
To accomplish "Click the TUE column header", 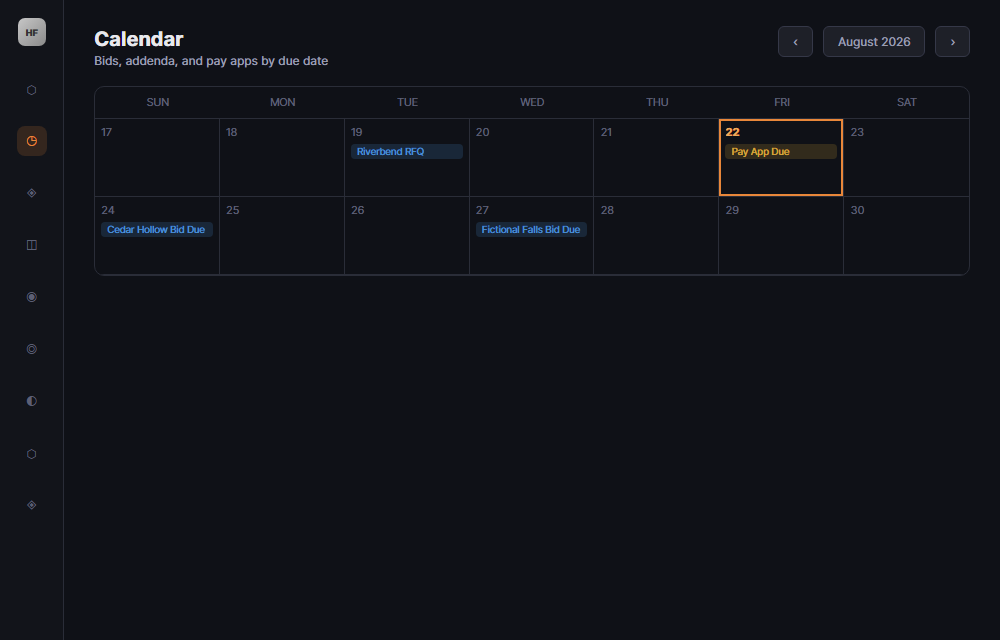I will tap(408, 102).
